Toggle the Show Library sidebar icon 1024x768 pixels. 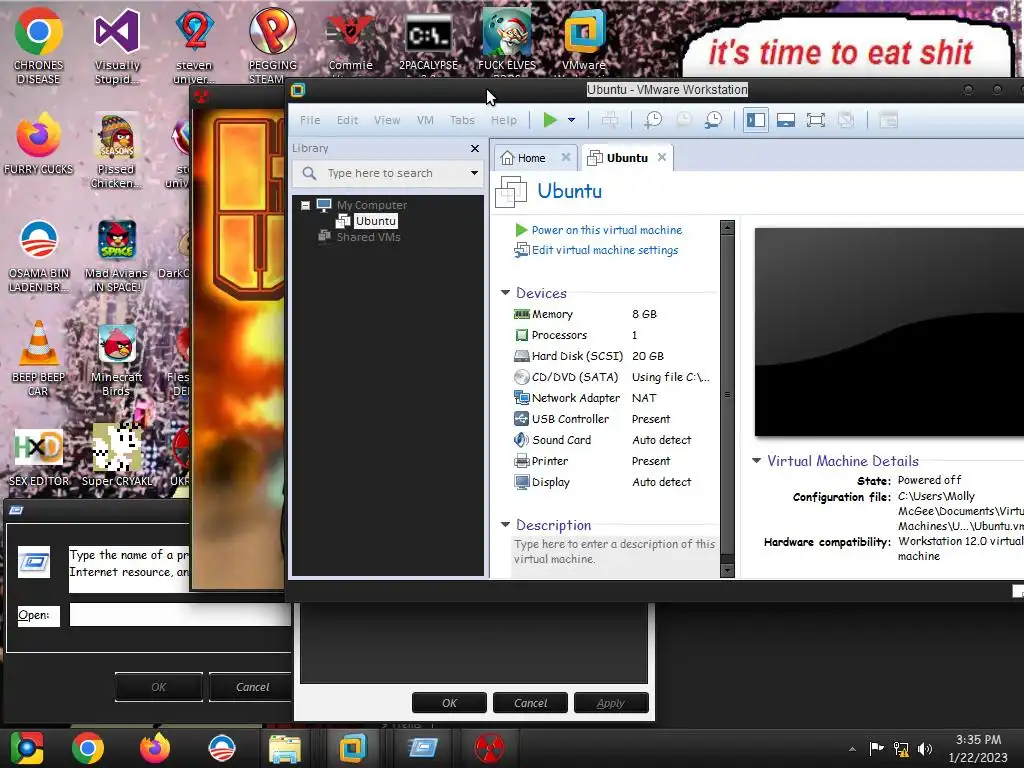tap(756, 120)
